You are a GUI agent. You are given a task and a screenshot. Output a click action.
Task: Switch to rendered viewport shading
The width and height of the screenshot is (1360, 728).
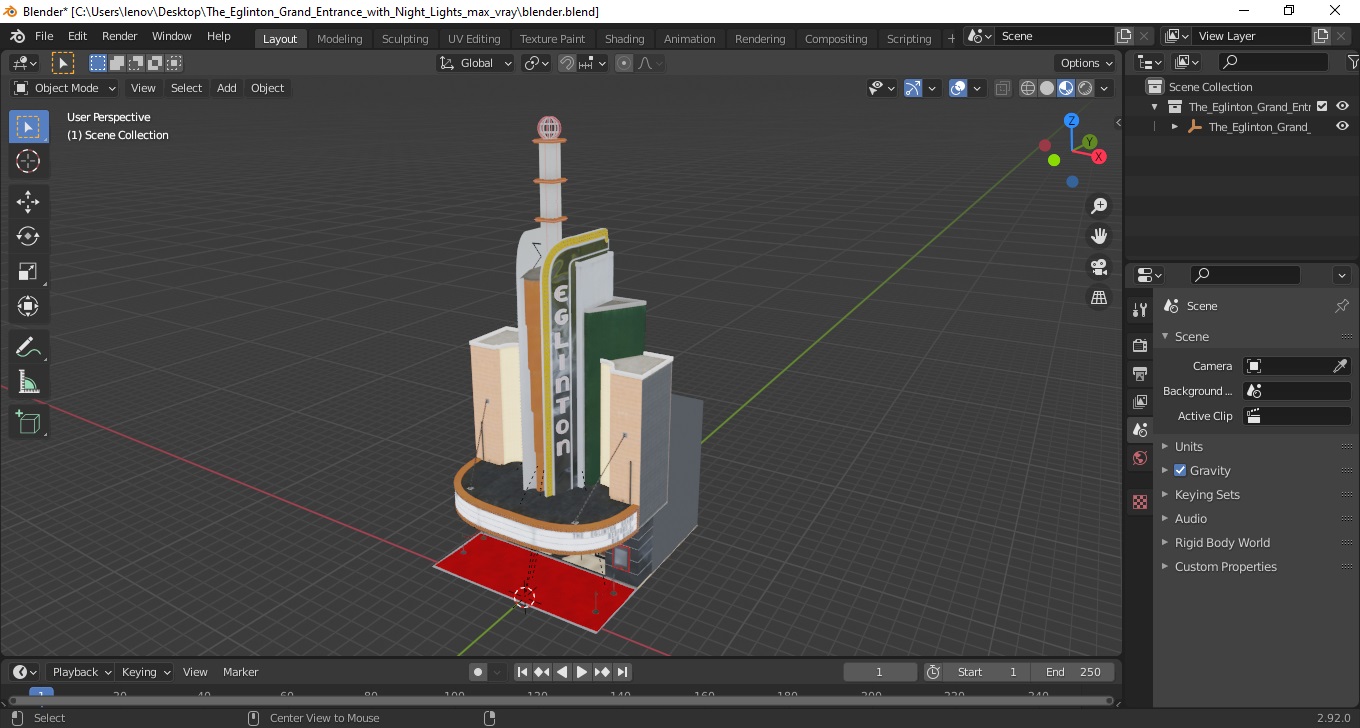pyautogui.click(x=1085, y=88)
